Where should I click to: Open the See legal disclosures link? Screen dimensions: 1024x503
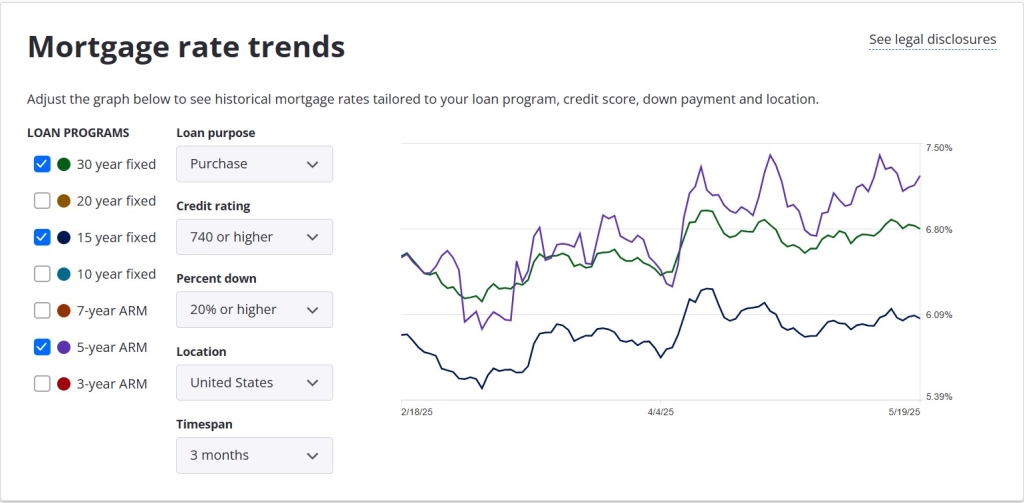[932, 40]
